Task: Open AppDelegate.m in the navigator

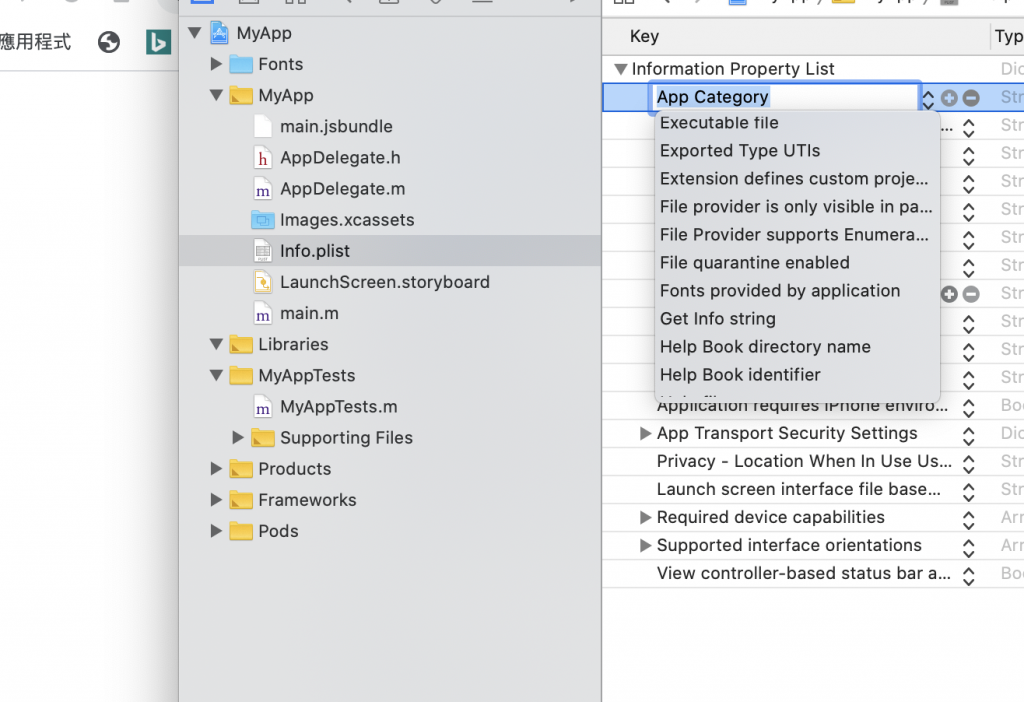Action: tap(342, 189)
